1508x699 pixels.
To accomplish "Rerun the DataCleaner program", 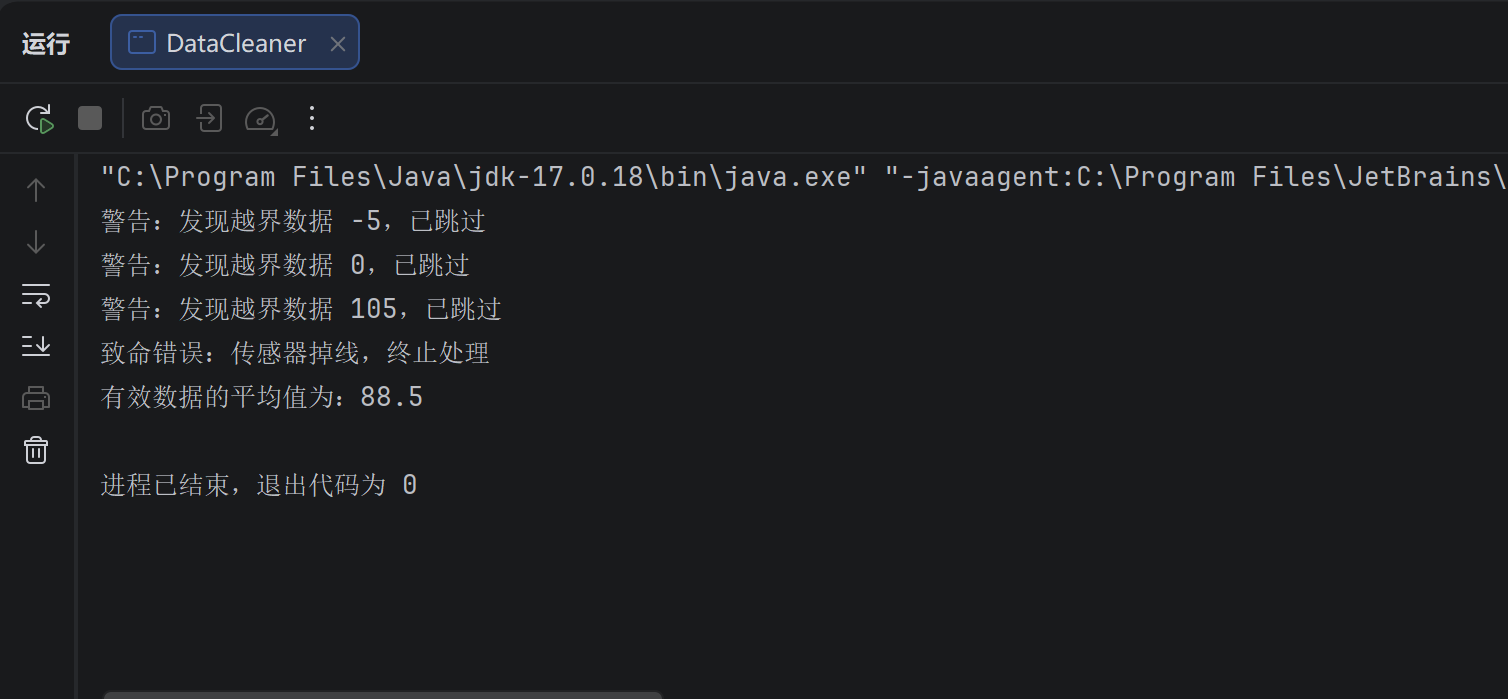I will 39,119.
